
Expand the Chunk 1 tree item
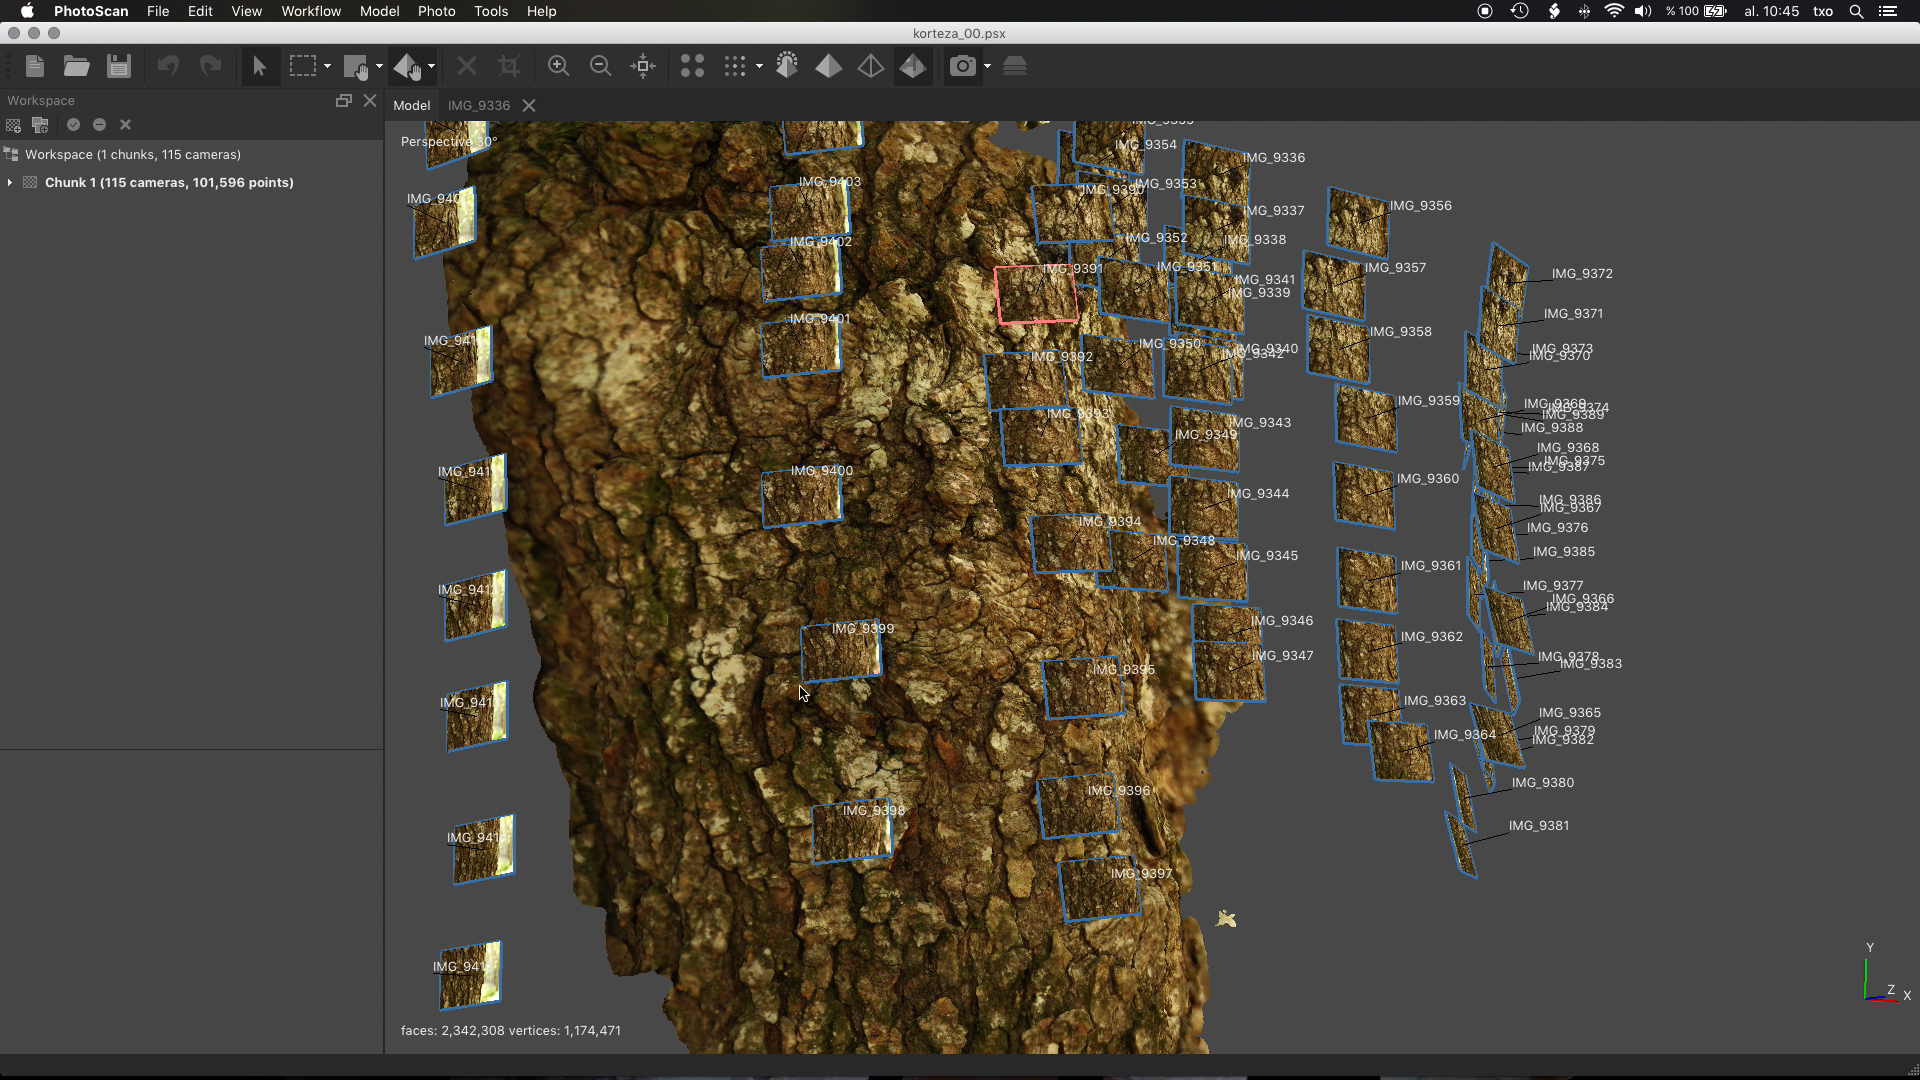click(x=10, y=183)
